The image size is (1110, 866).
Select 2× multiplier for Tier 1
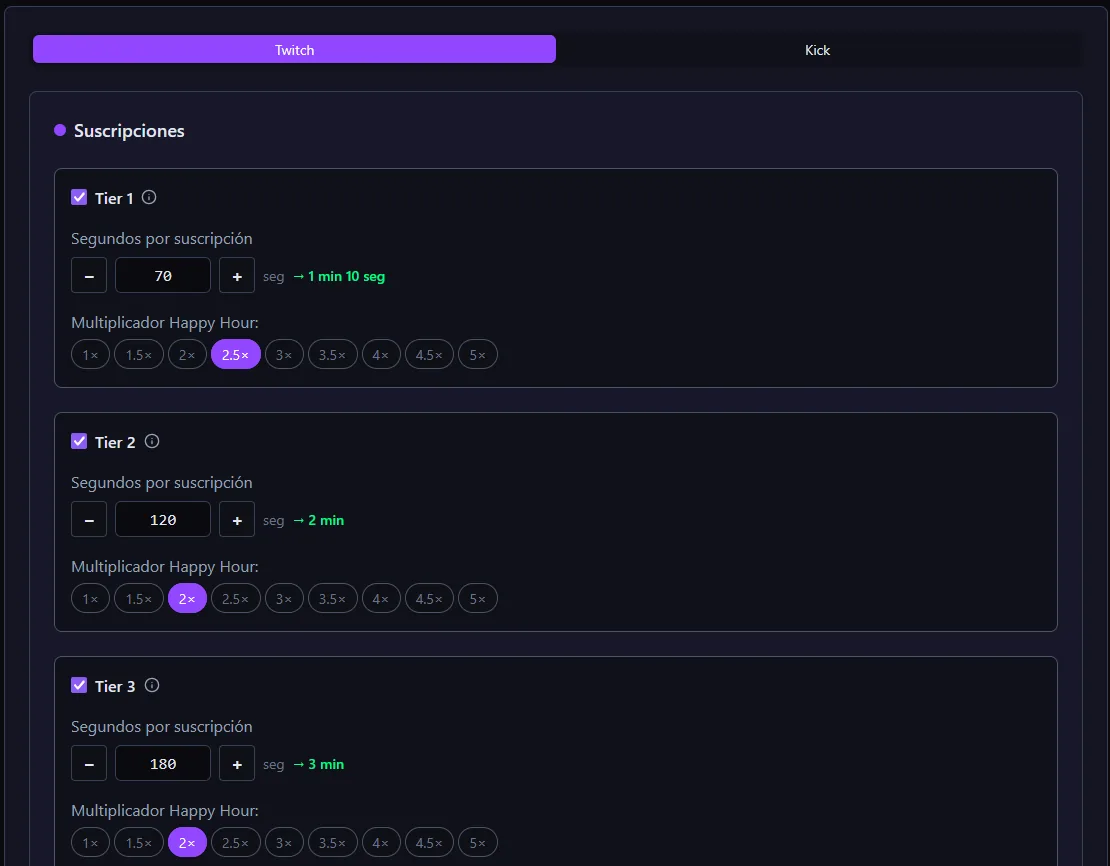coord(188,355)
